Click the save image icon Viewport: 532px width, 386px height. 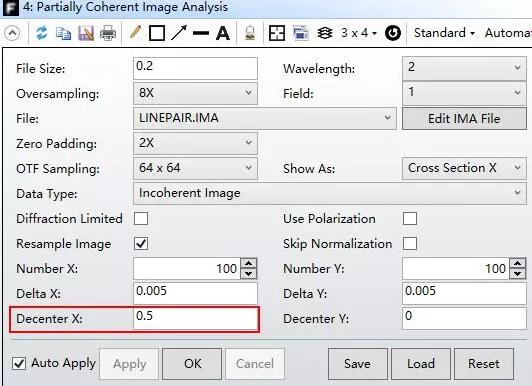tap(86, 34)
